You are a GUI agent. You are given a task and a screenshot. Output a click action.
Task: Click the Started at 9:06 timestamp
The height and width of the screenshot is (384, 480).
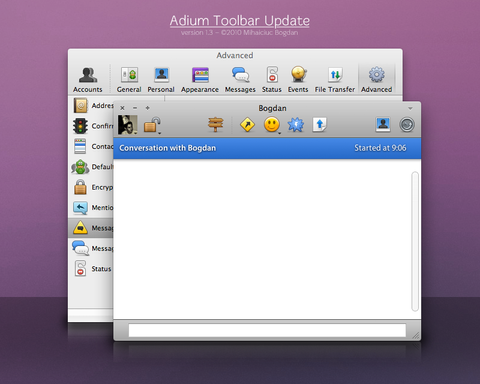point(380,148)
